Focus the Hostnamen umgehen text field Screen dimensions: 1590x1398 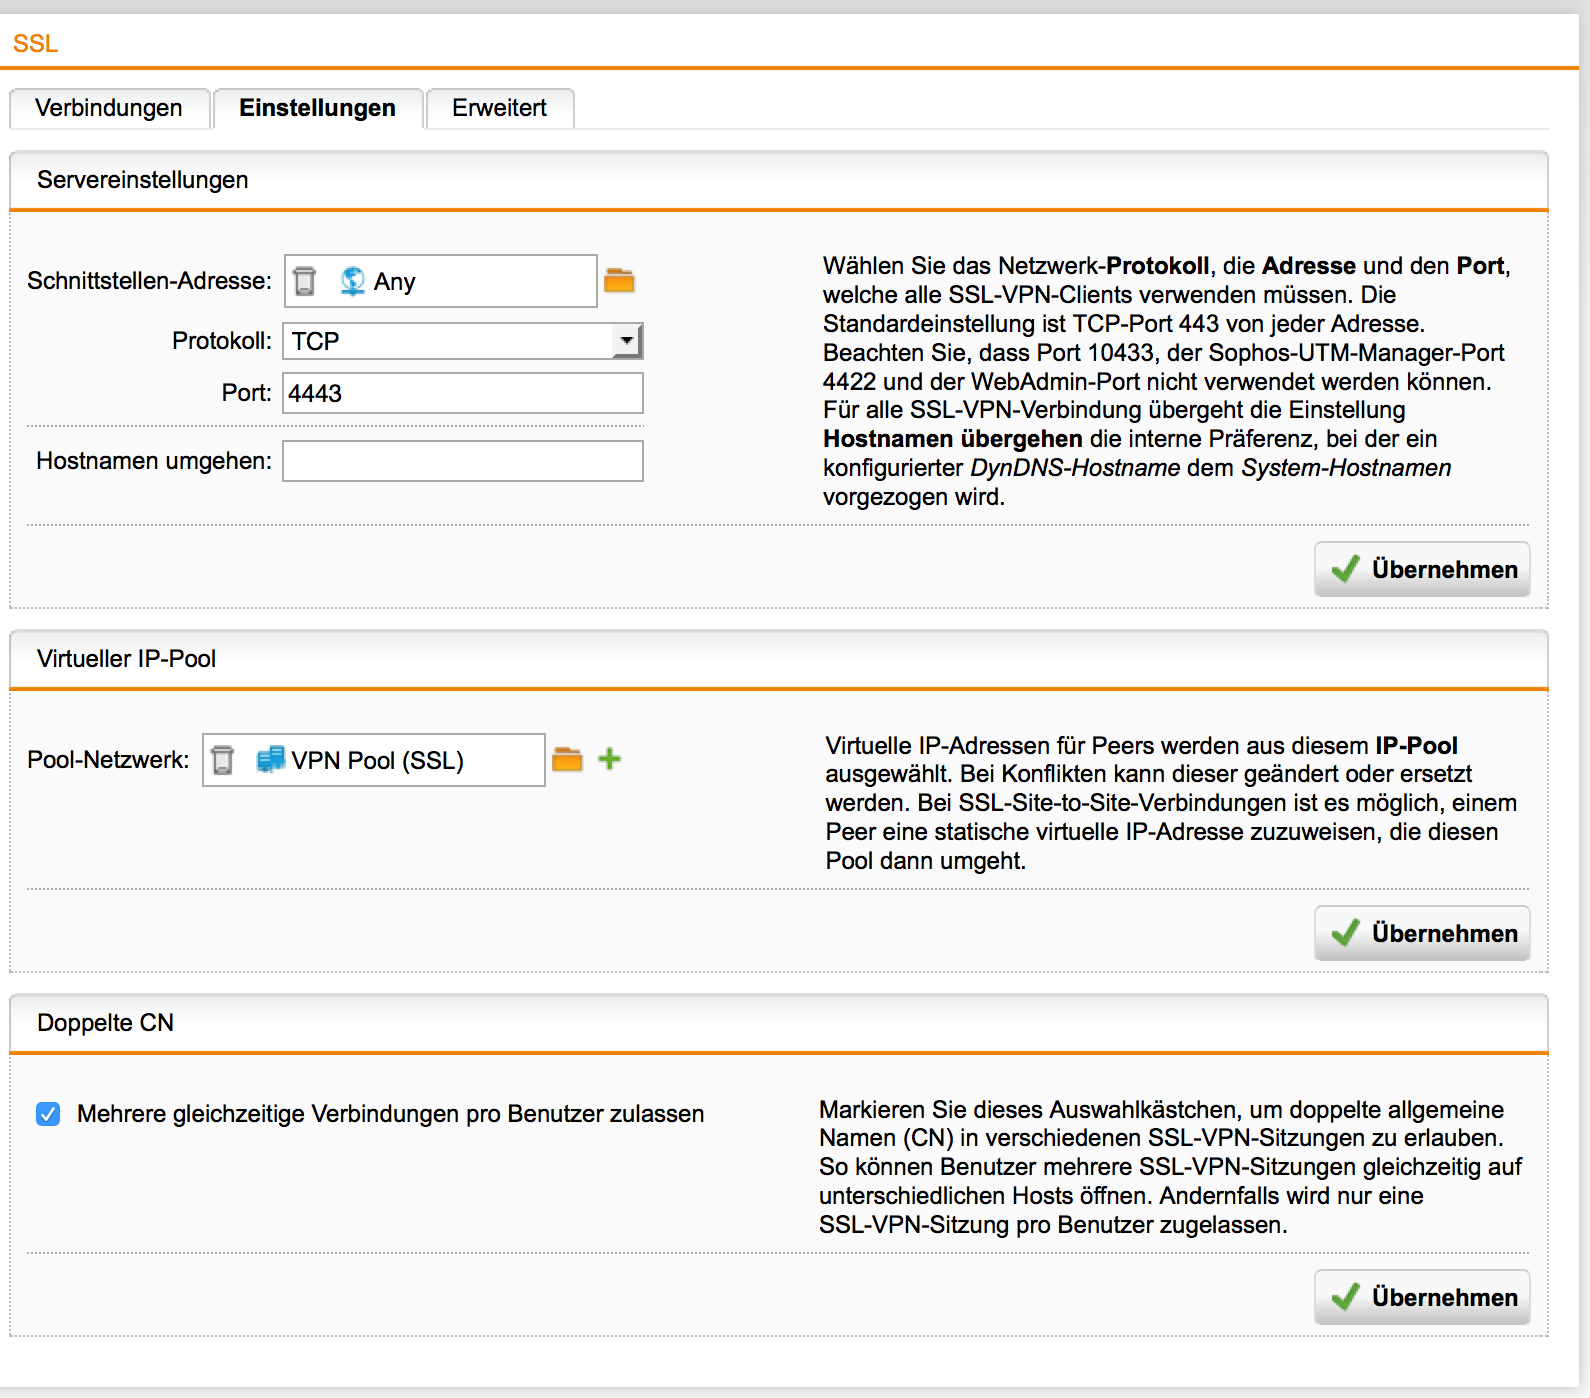462,461
